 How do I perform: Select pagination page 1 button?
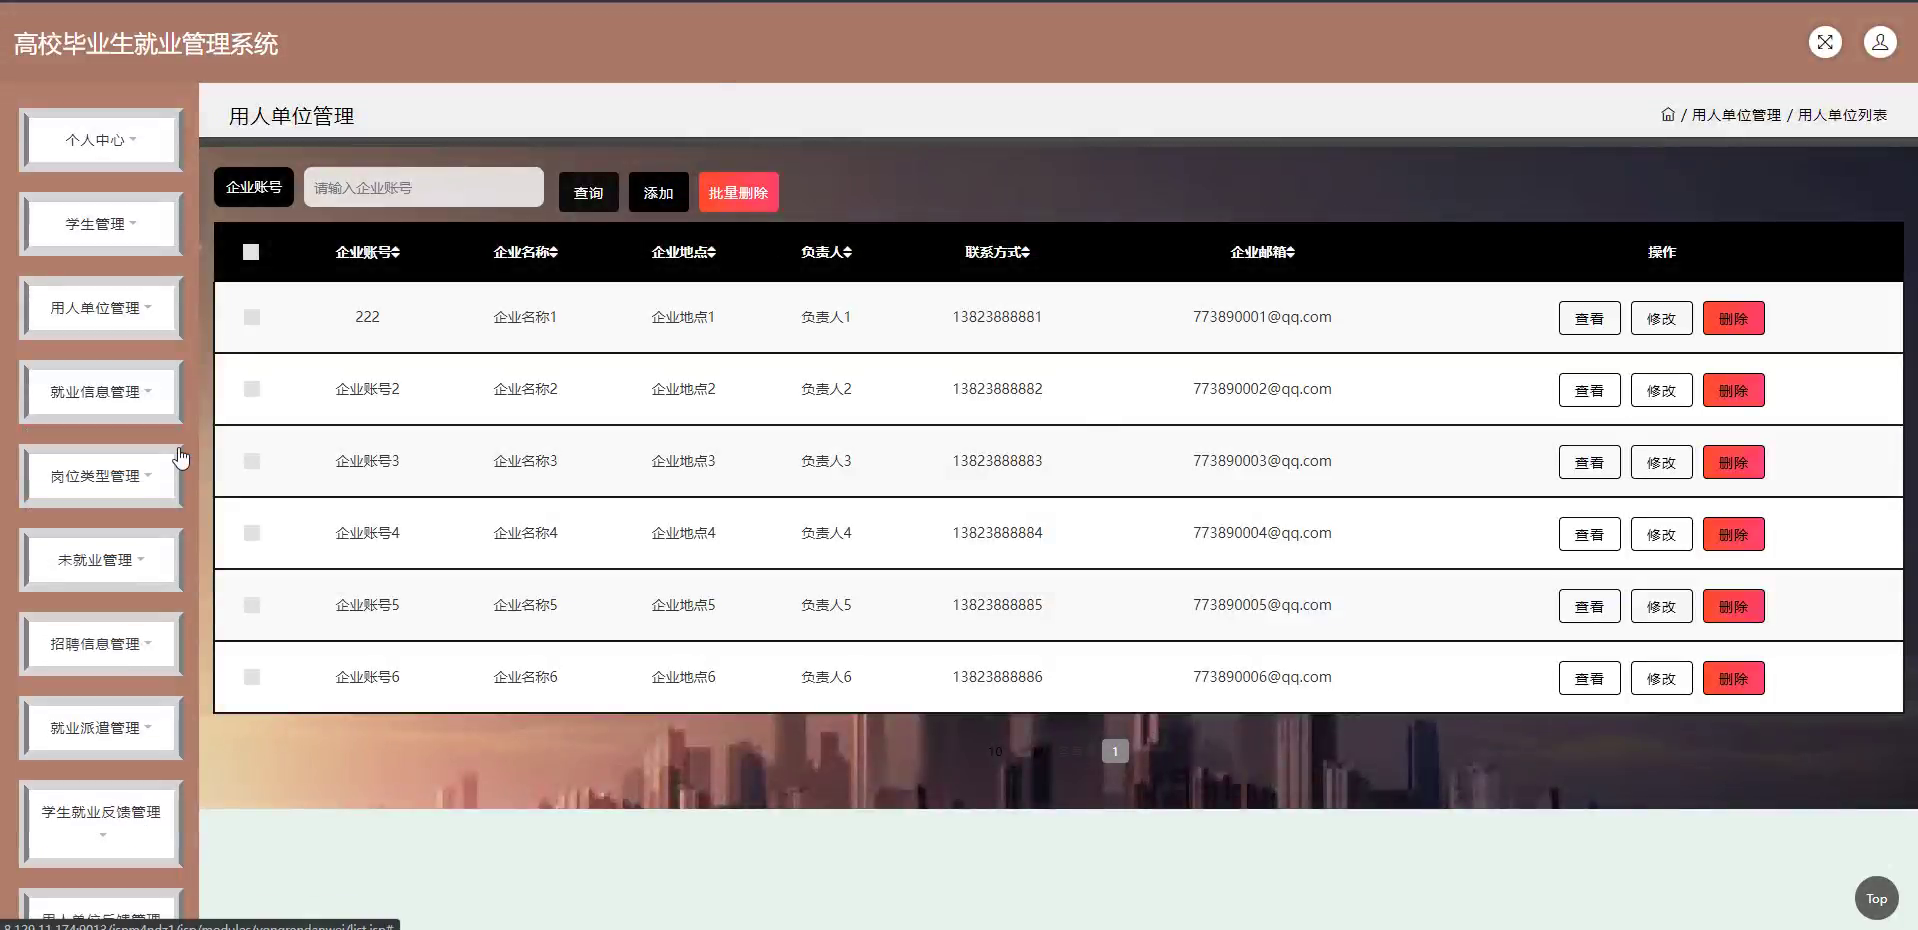[x=1115, y=751]
